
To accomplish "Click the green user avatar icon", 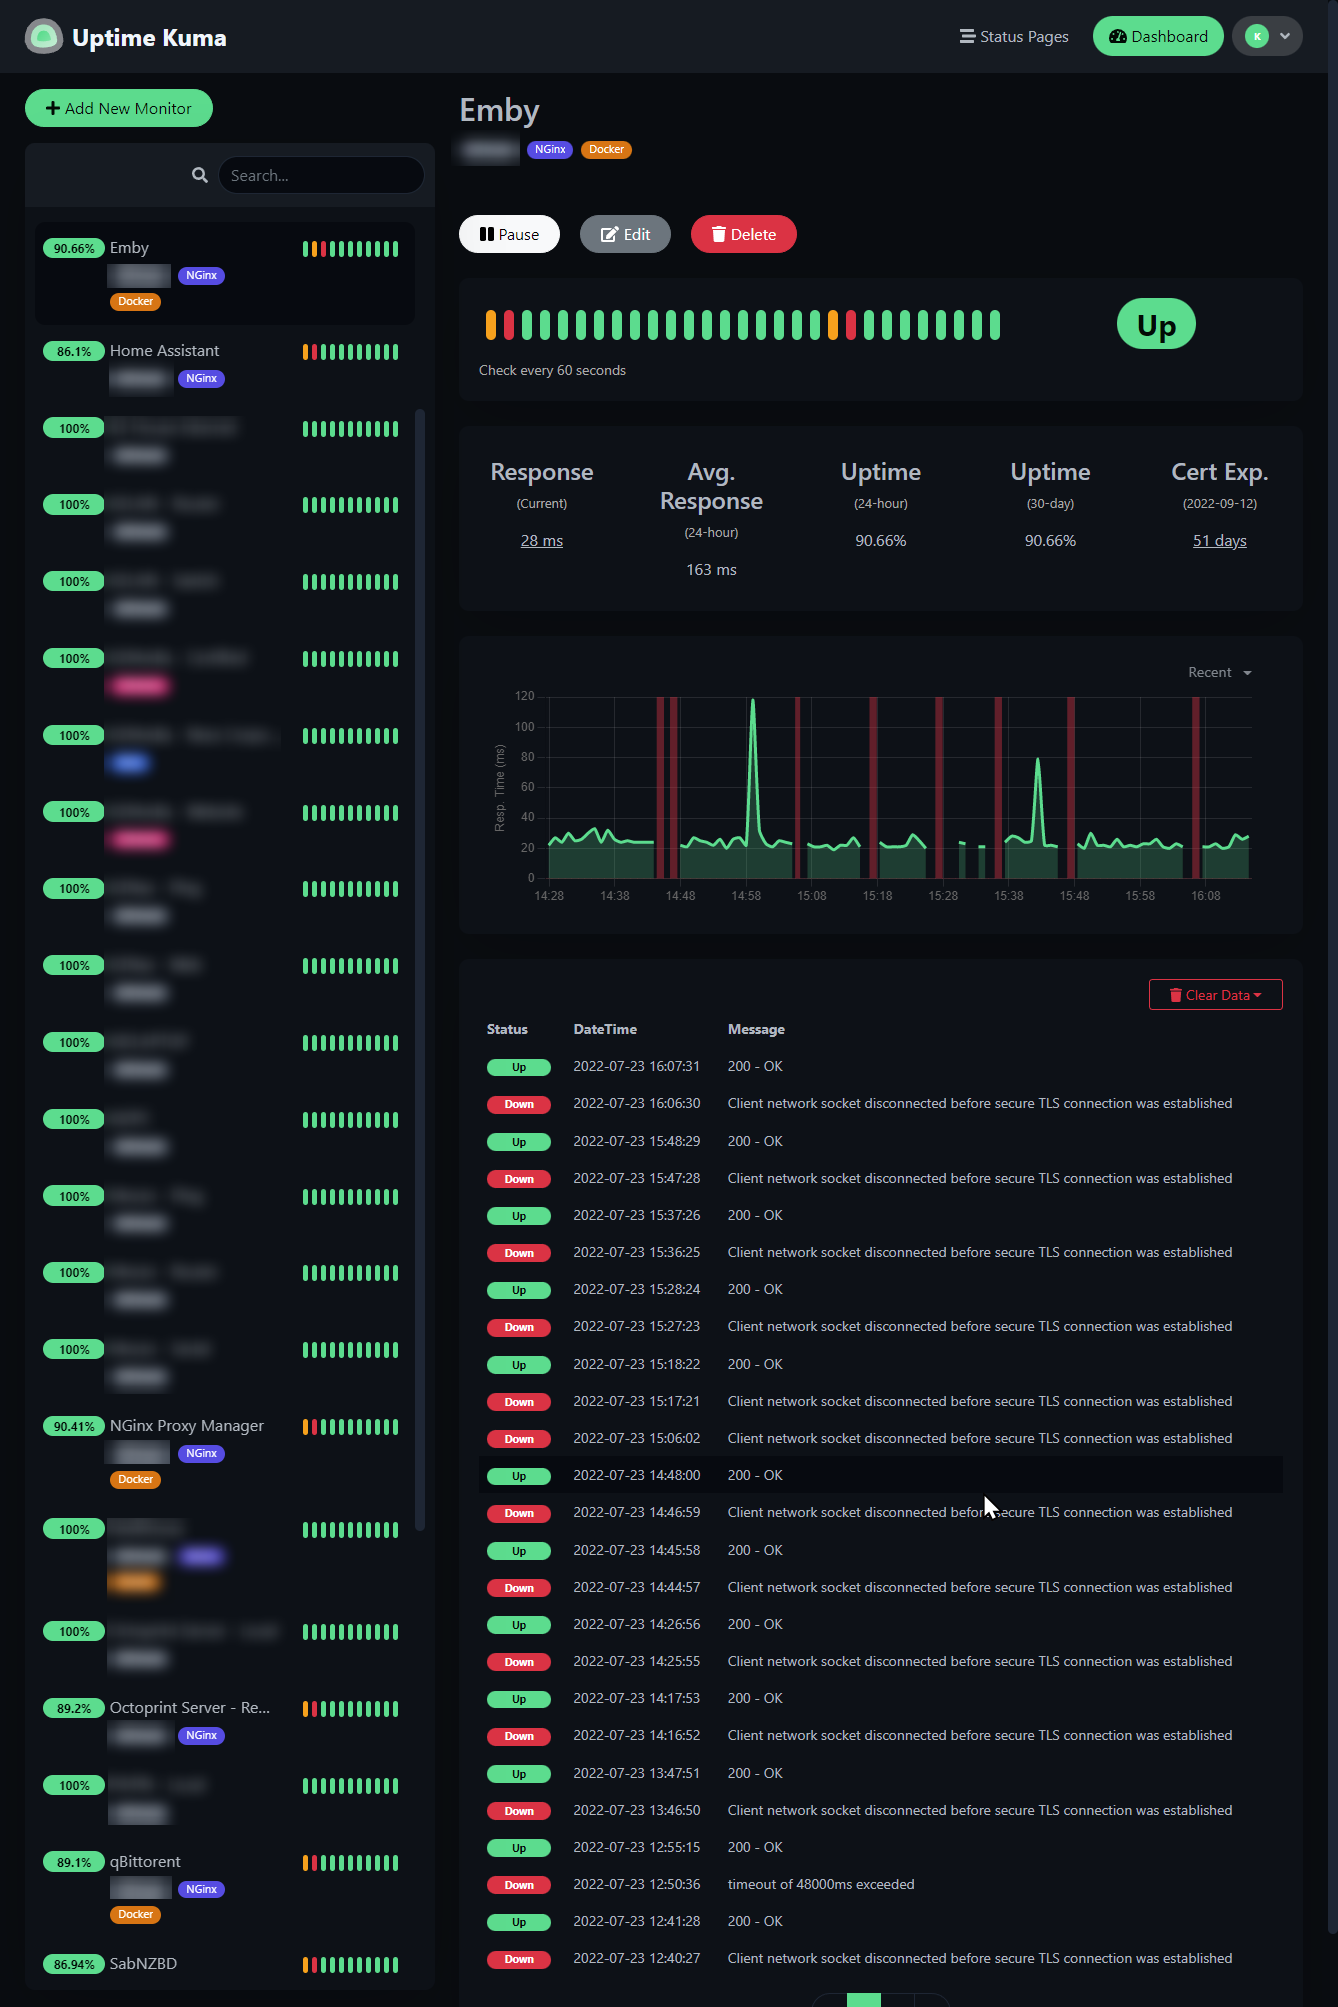I will [x=1257, y=37].
